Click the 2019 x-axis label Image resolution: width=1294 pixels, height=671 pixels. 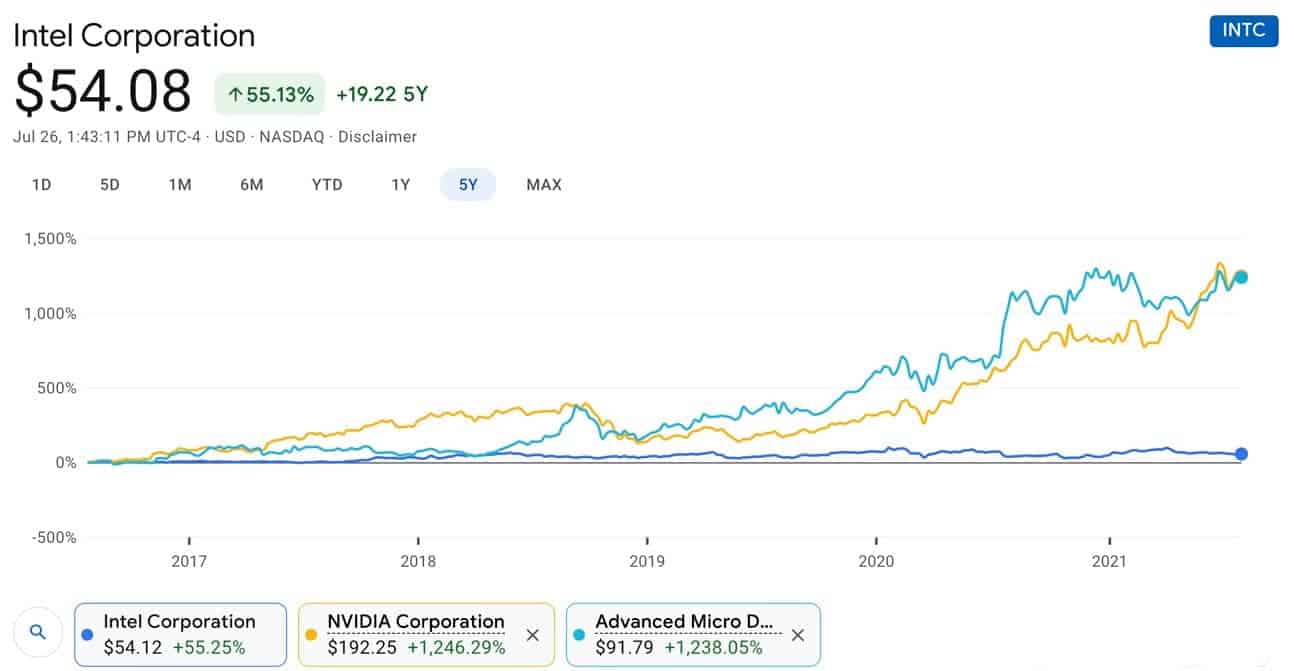pos(647,561)
